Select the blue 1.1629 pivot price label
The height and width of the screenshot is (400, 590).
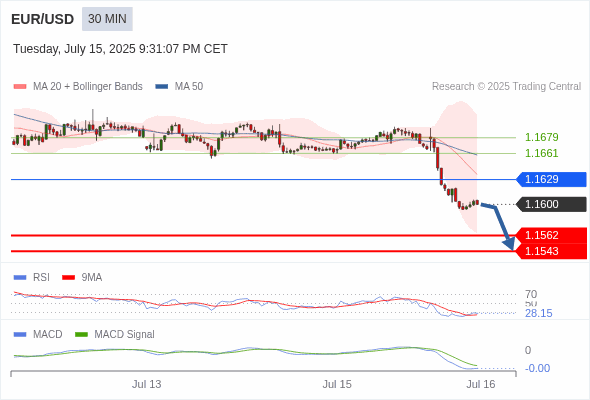[x=551, y=179]
